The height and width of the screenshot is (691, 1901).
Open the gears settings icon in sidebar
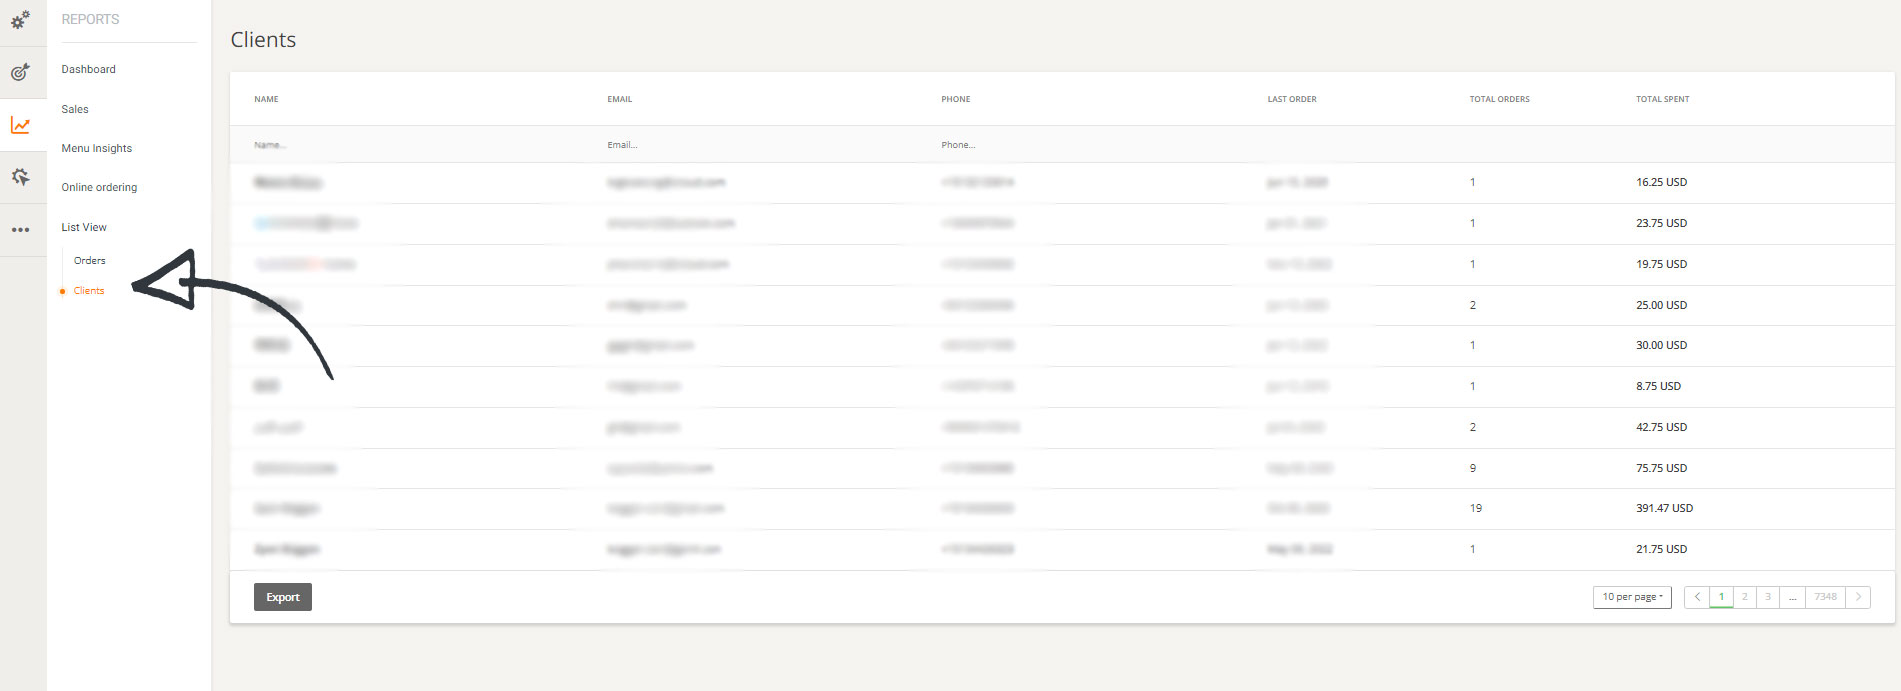(20, 19)
